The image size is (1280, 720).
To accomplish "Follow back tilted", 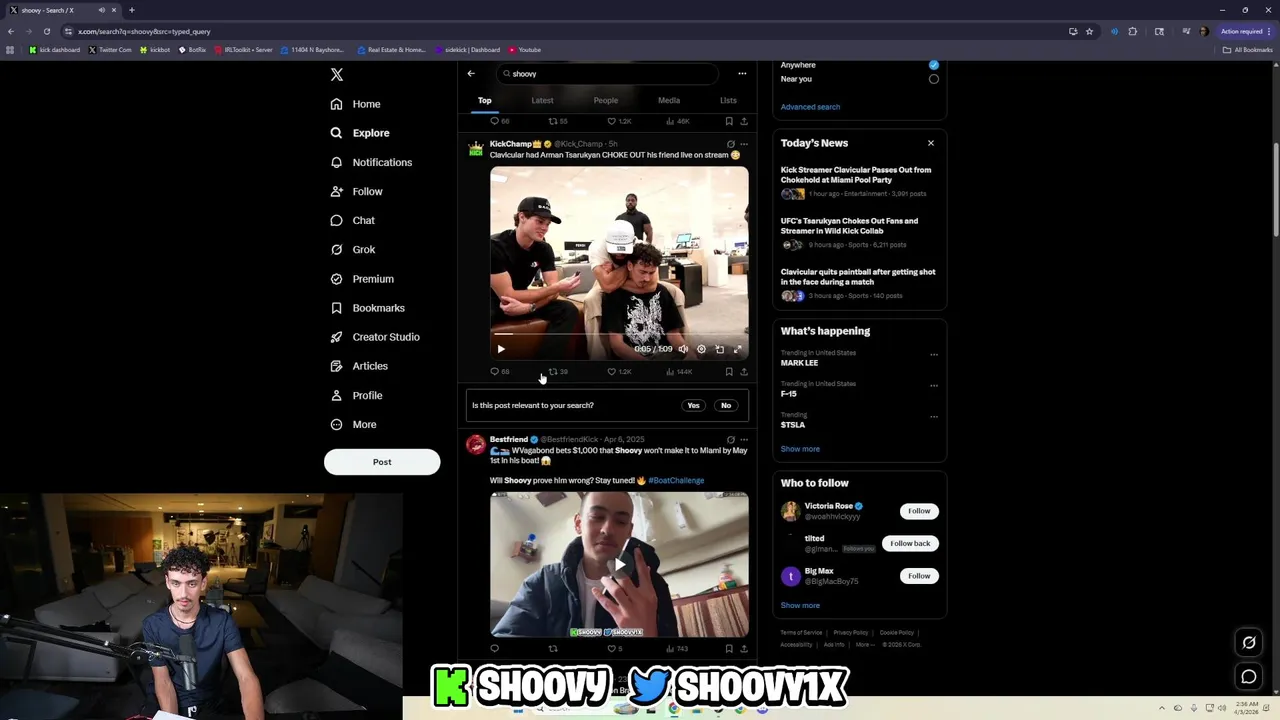I will [x=910, y=543].
